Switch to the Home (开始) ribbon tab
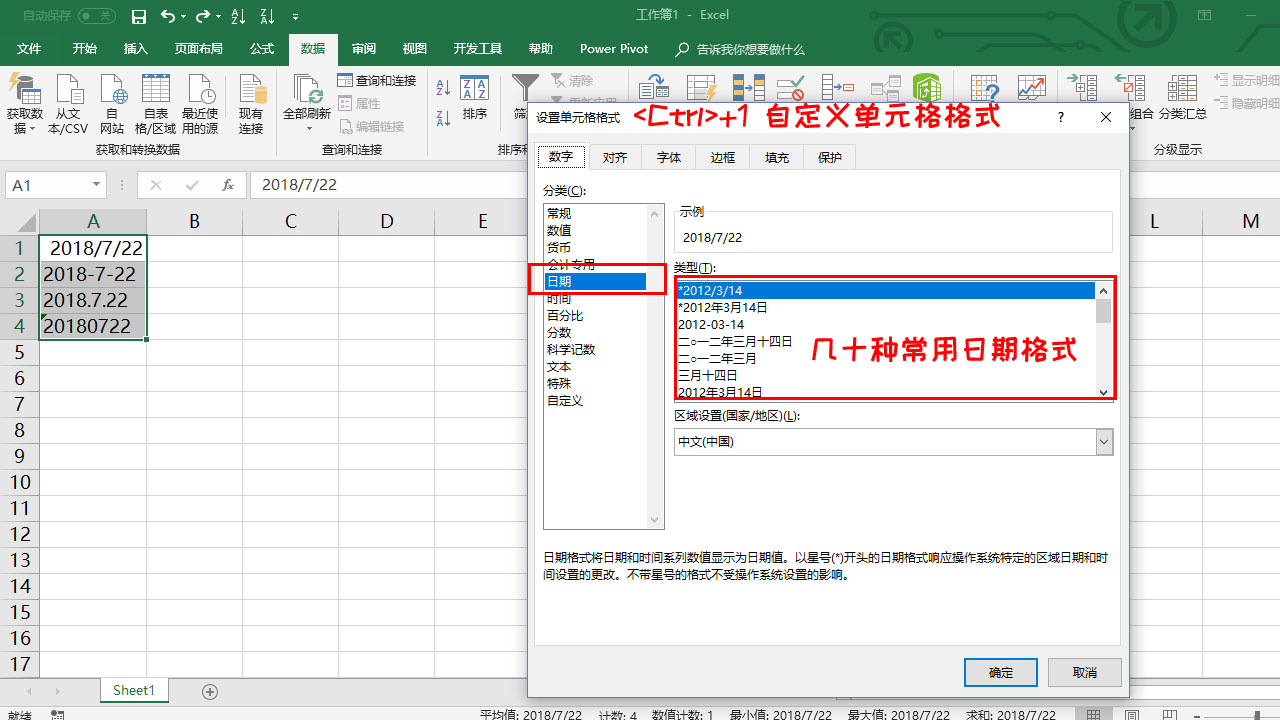Image resolution: width=1280 pixels, height=720 pixels. (84, 49)
